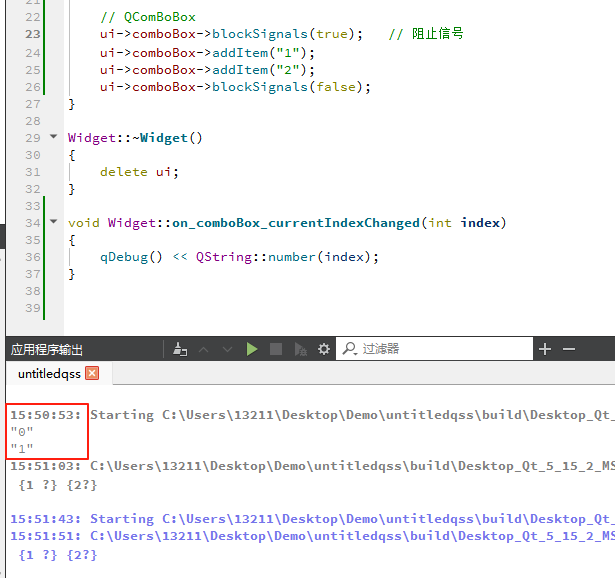Screen dimensions: 615x578
Task: Click the 'int index' parameter
Action: point(464,223)
